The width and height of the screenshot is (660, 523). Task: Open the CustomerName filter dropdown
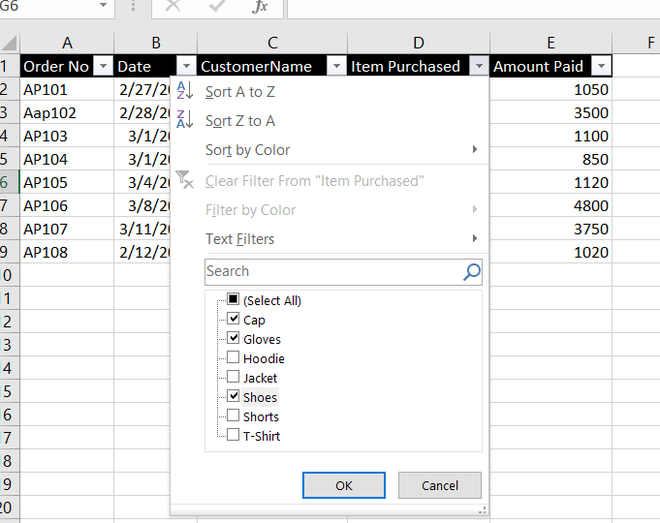click(x=336, y=67)
